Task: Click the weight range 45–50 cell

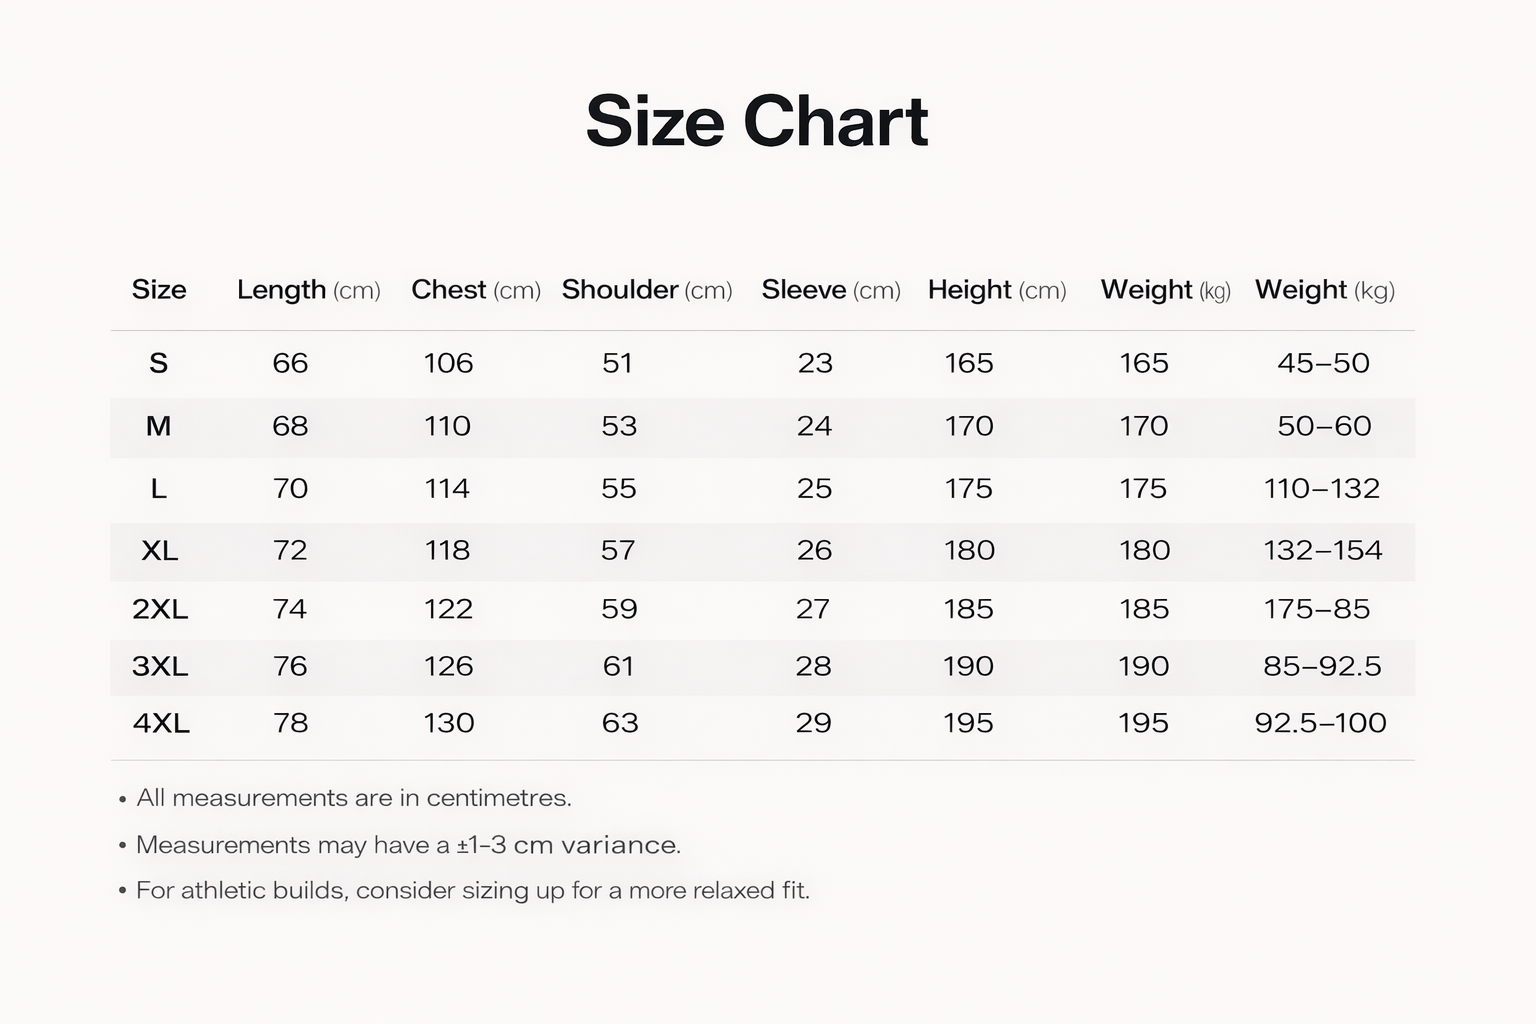Action: click(1323, 363)
